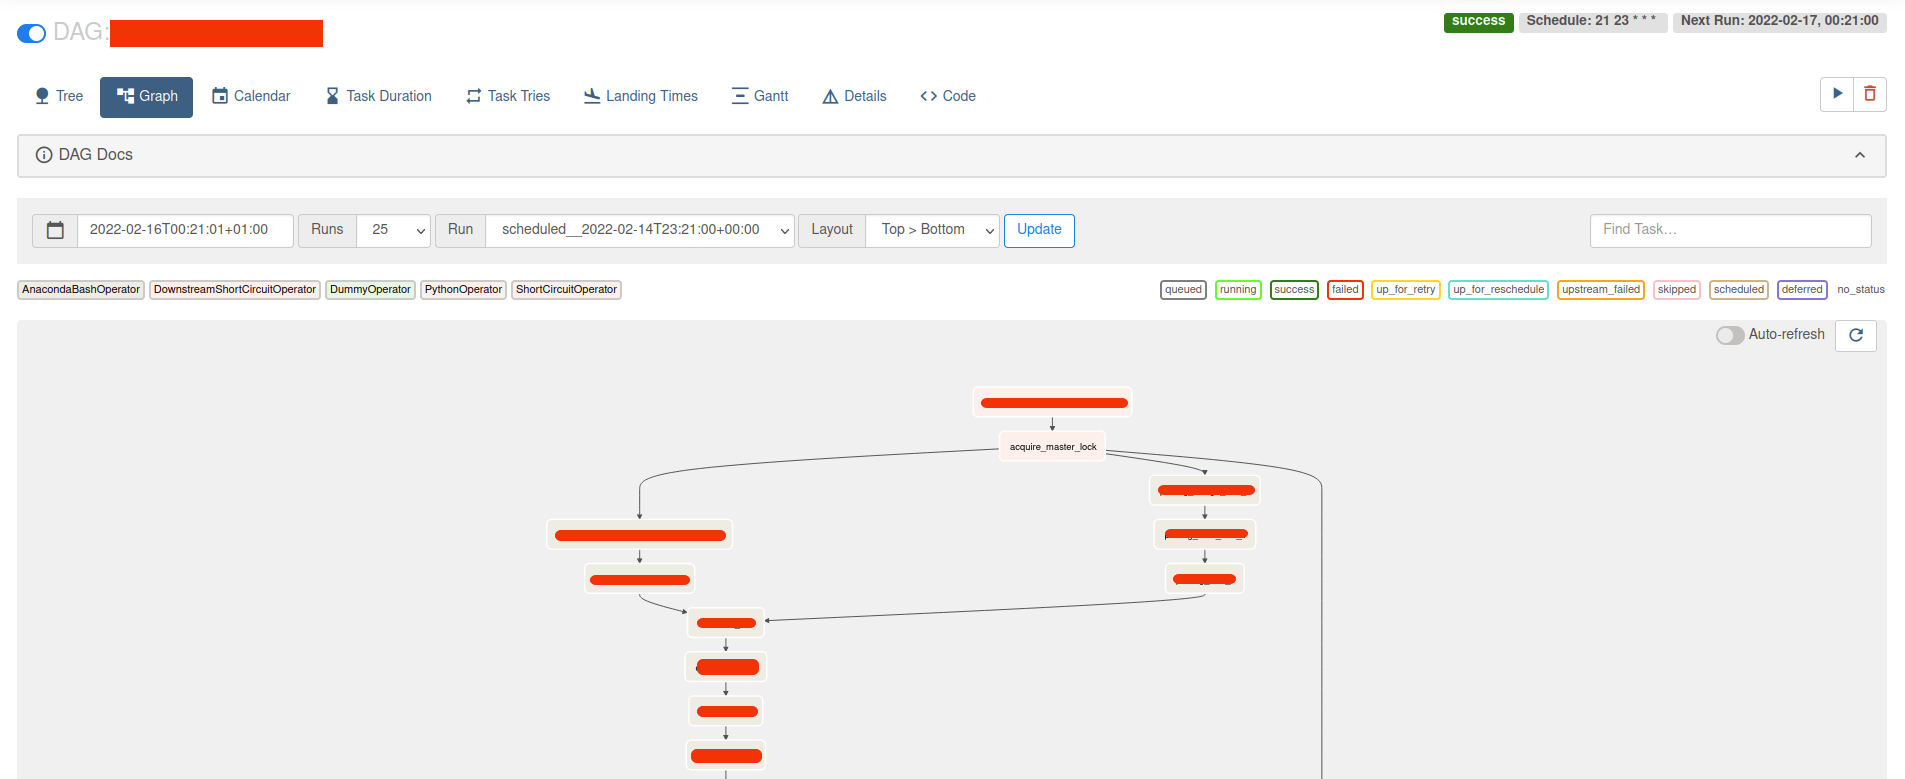Click the failed status legend
This screenshot has width=1905, height=779.
[1345, 290]
